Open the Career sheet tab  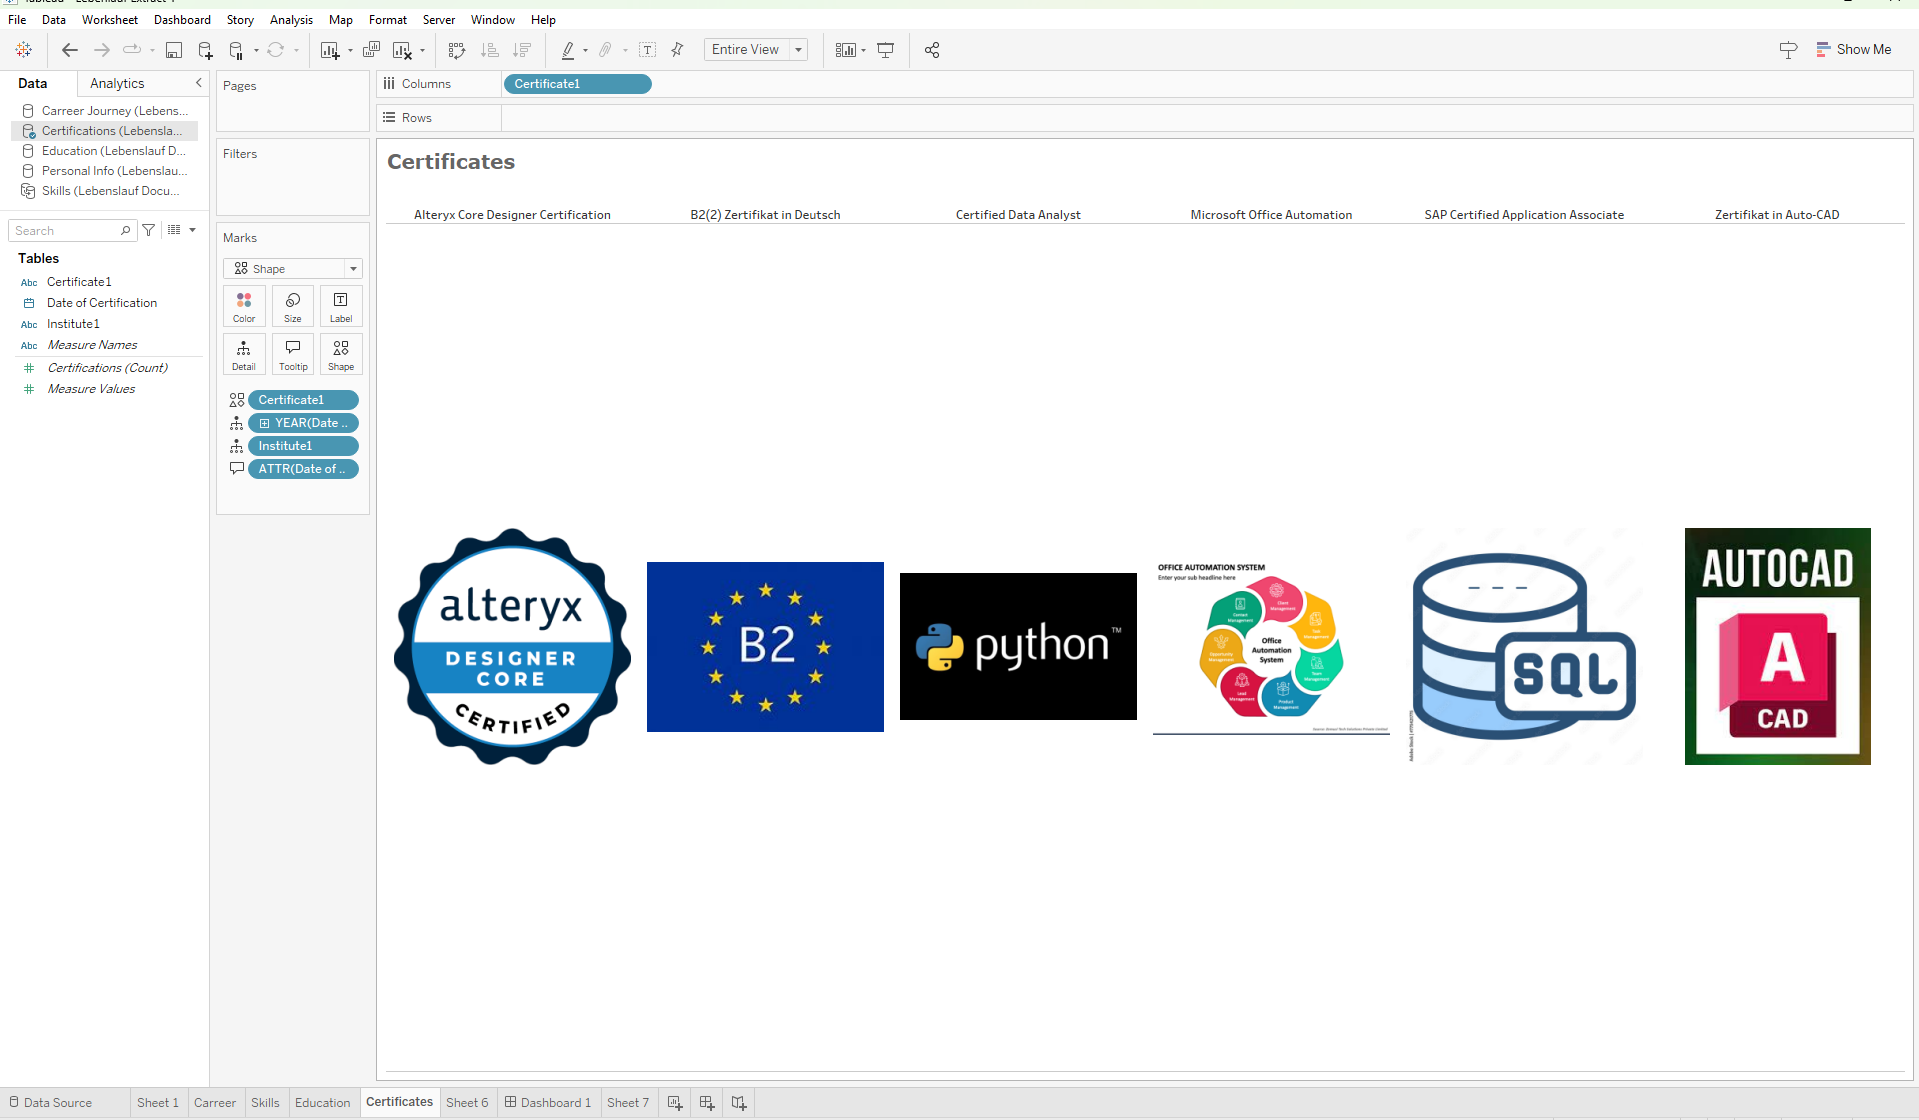(215, 1102)
